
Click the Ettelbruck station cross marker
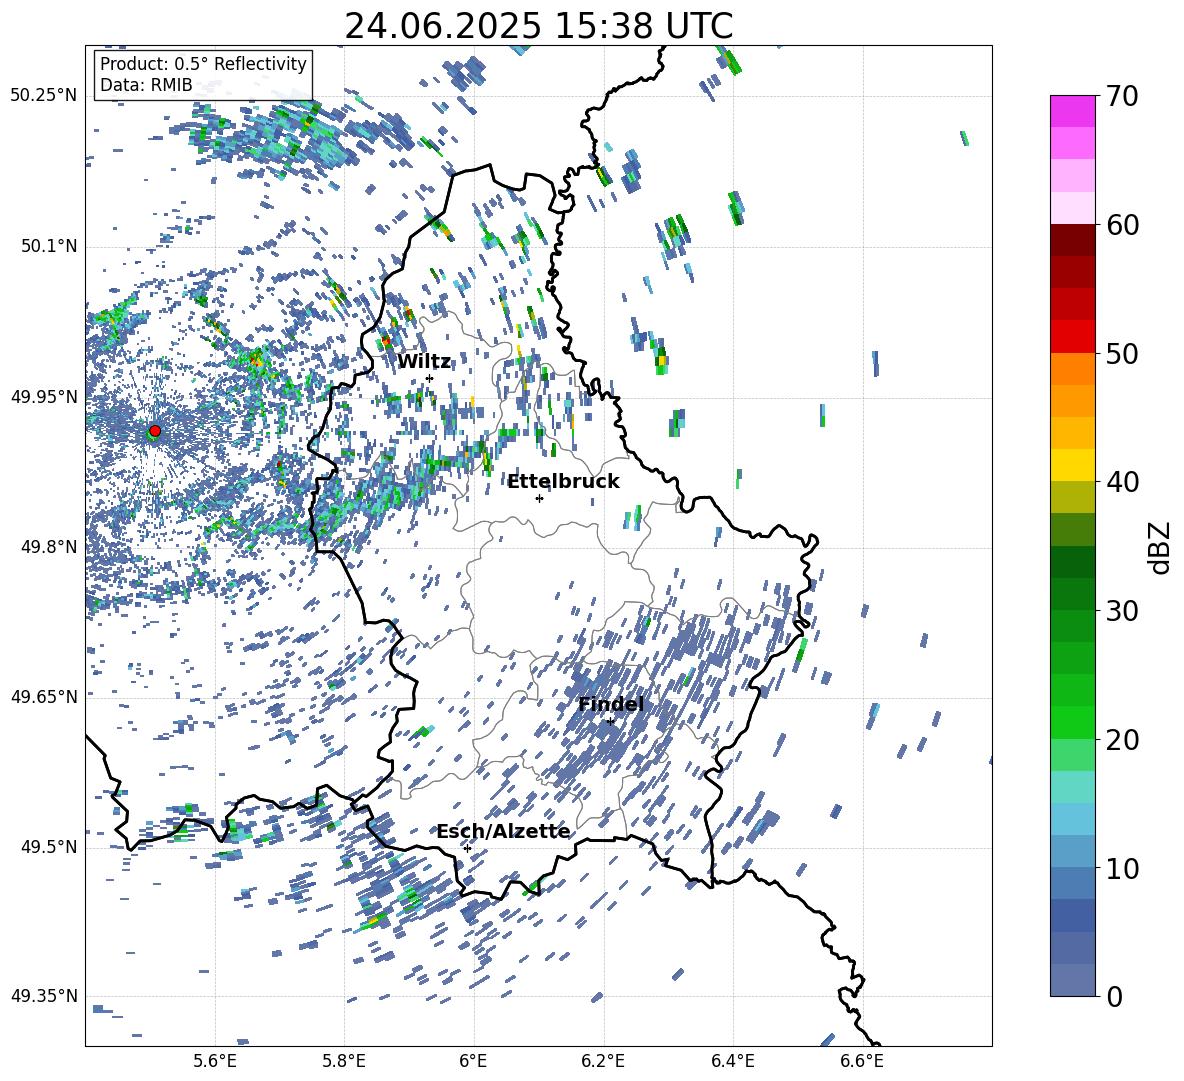point(539,498)
